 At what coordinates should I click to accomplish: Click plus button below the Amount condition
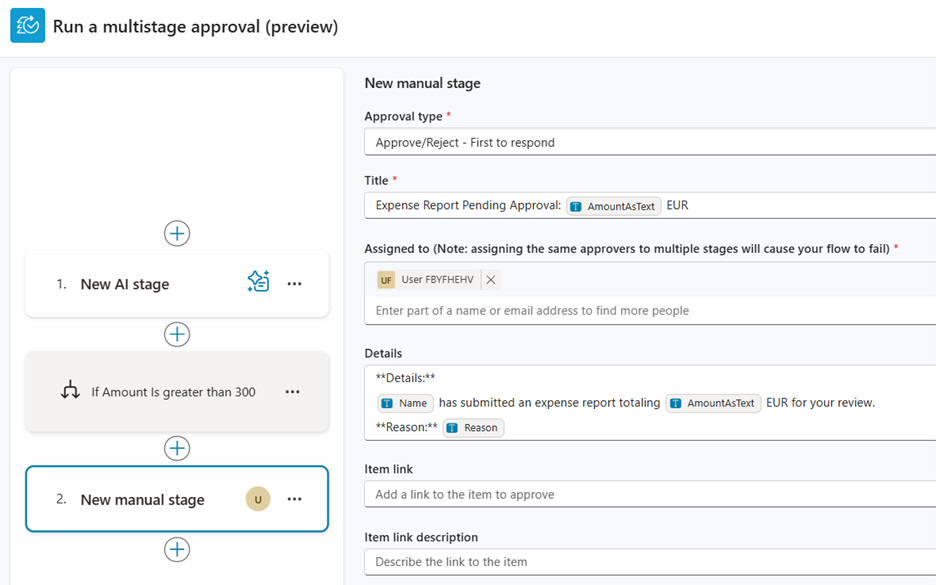177,448
